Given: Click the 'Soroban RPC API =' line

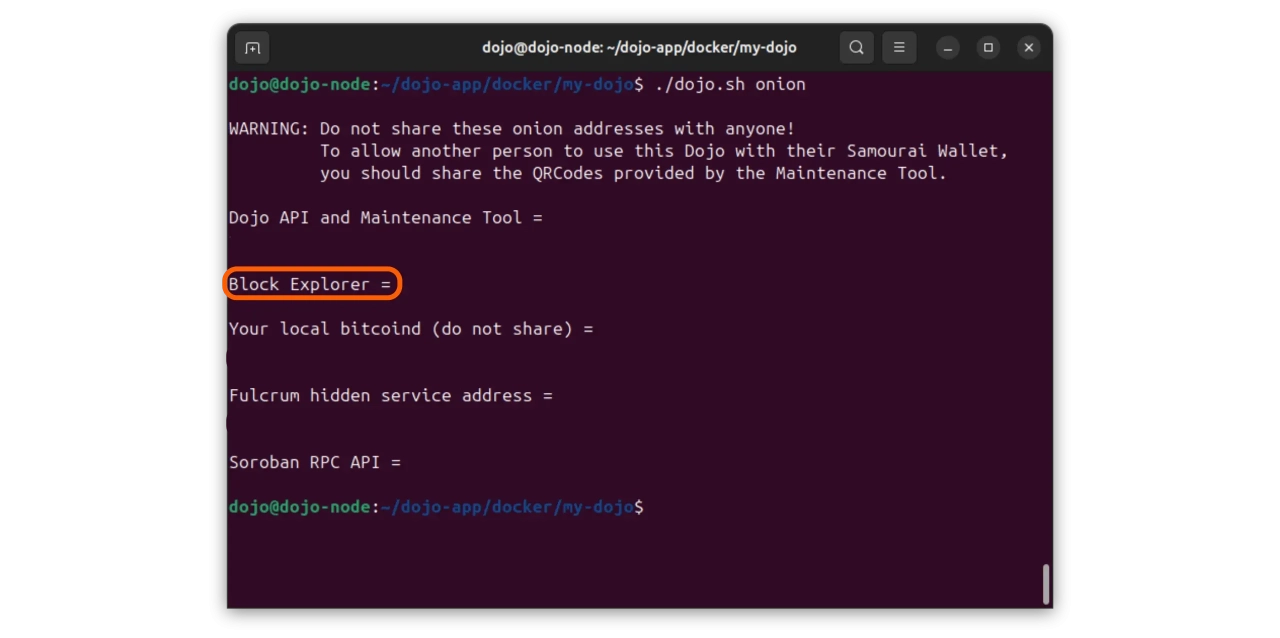Looking at the screenshot, I should click(x=314, y=463).
